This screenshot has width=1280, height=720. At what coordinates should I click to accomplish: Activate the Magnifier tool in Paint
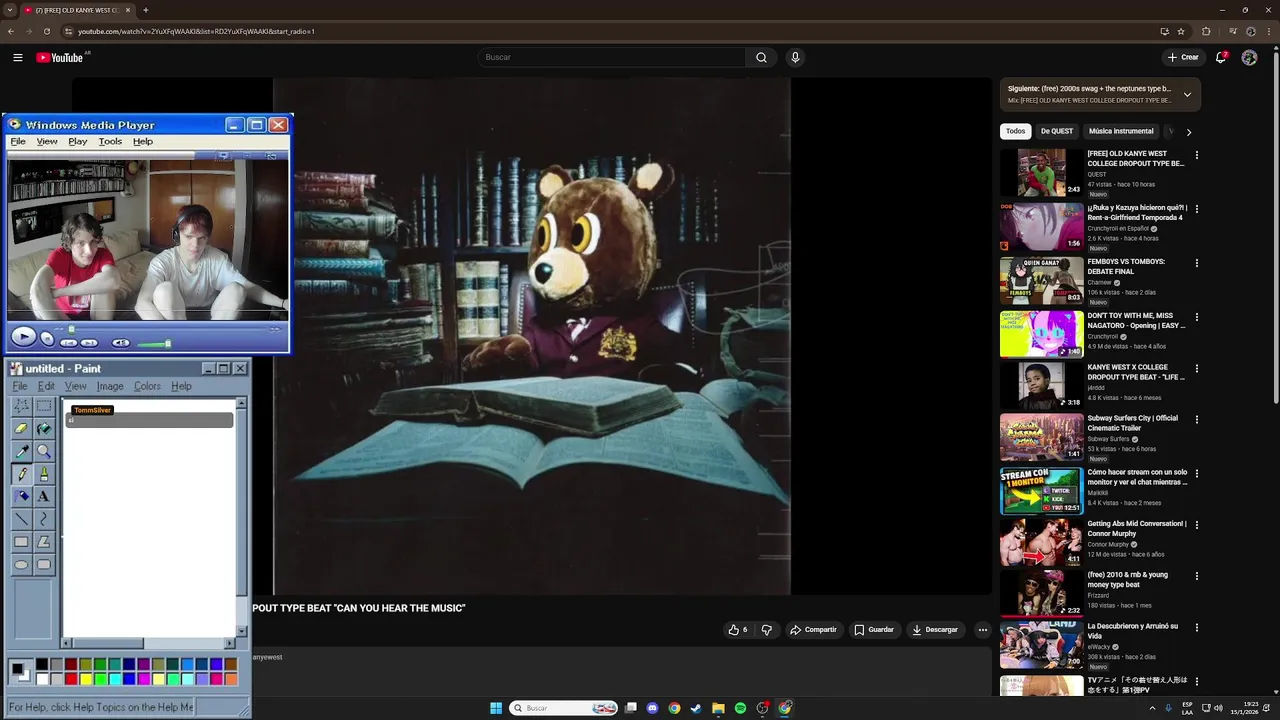pyautogui.click(x=44, y=452)
